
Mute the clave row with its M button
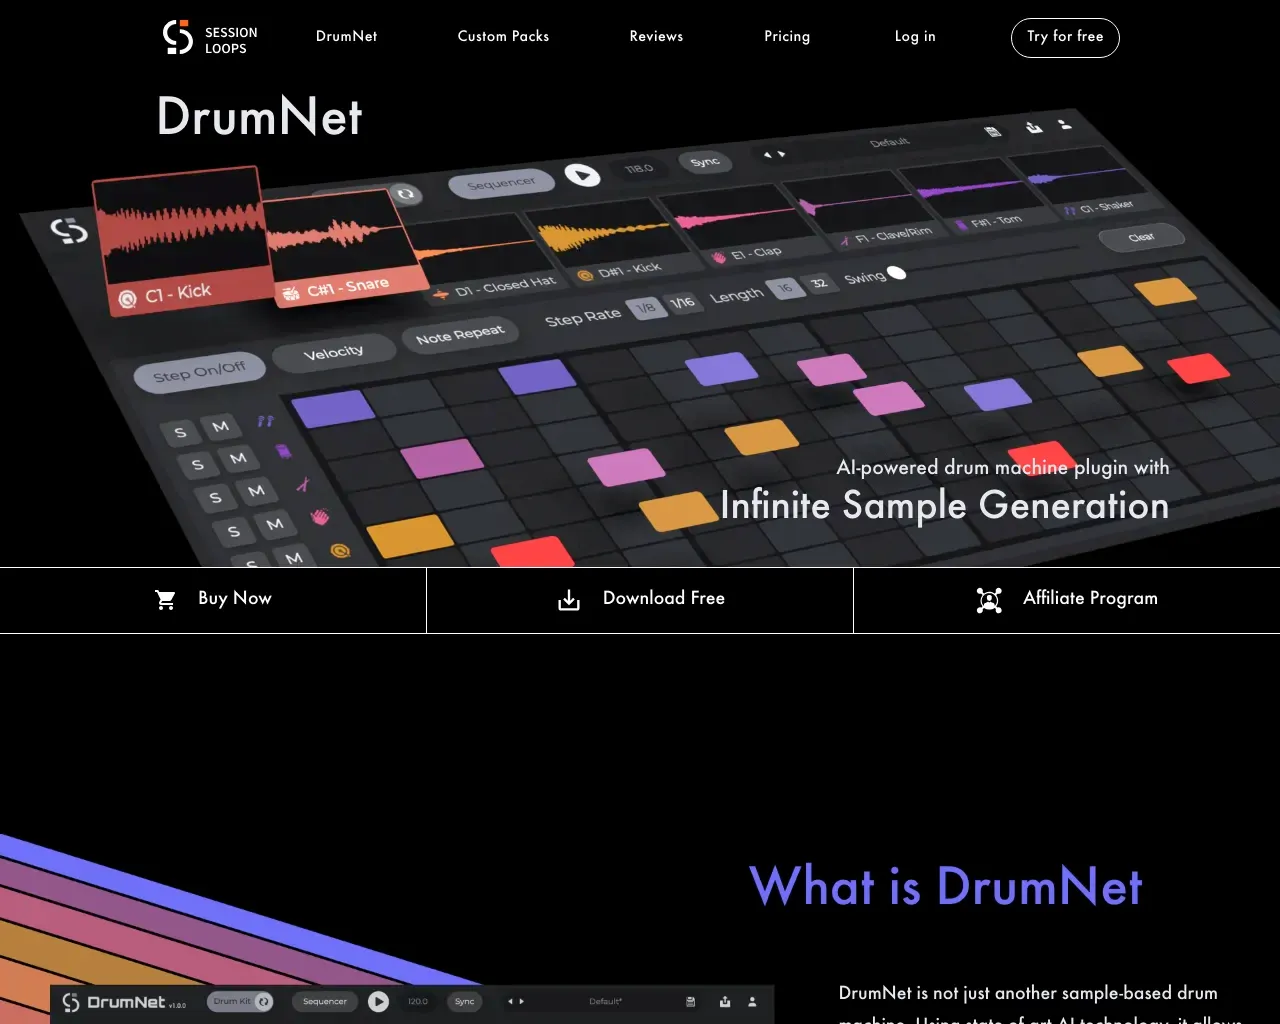click(x=257, y=490)
